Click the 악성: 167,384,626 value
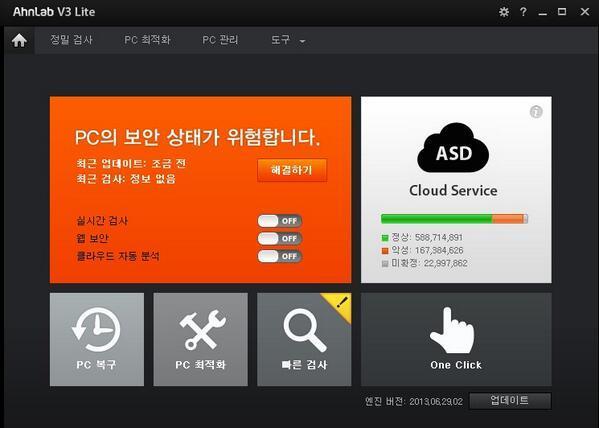The height and width of the screenshot is (428, 599). 427,250
